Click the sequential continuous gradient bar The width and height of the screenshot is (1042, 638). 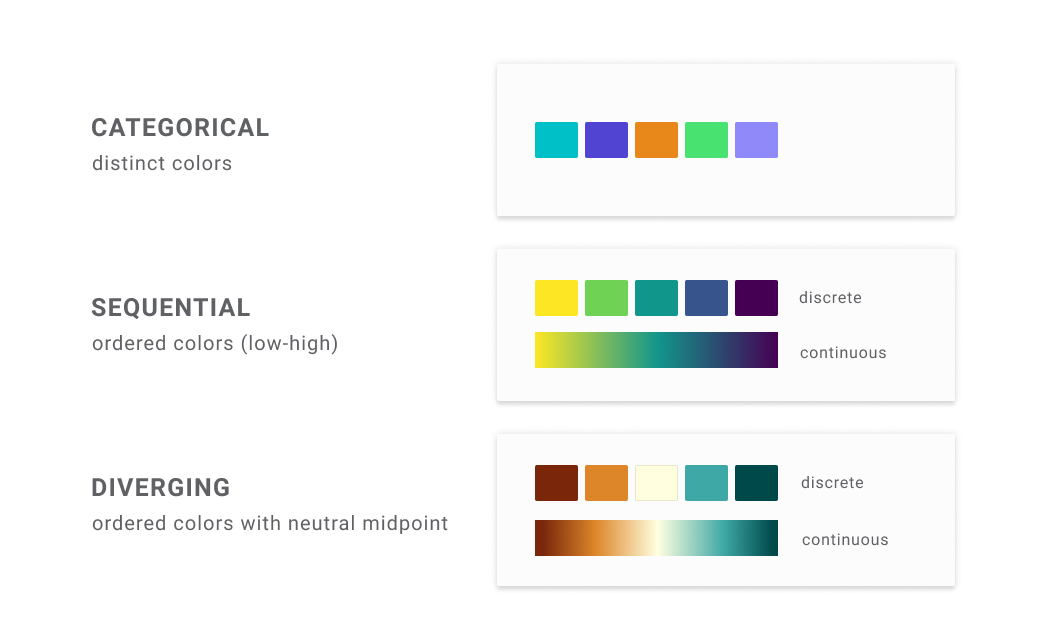coord(656,350)
